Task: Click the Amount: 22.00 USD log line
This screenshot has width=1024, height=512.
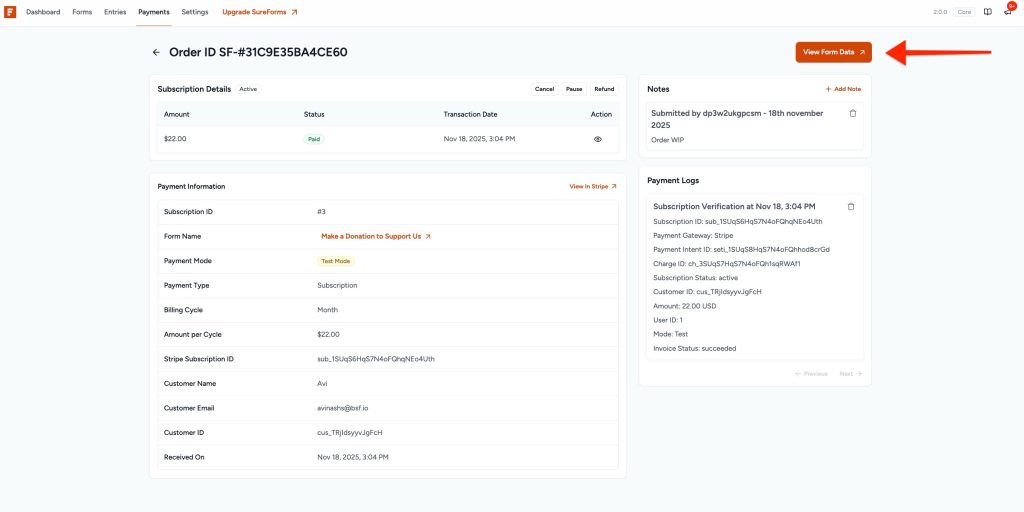Action: [x=685, y=306]
